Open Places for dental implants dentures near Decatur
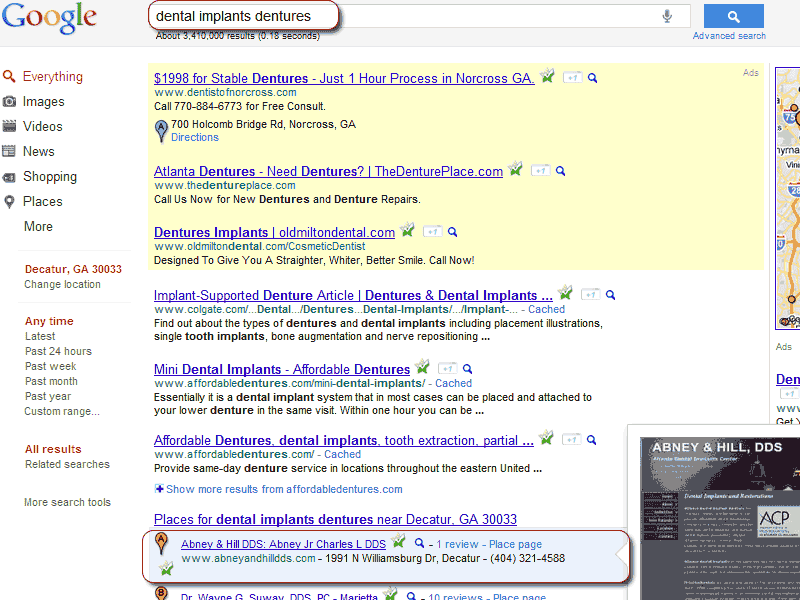 click(335, 519)
